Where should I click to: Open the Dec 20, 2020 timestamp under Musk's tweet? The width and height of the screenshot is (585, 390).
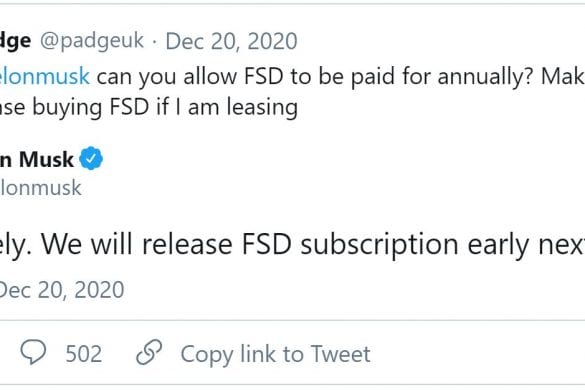(x=62, y=290)
